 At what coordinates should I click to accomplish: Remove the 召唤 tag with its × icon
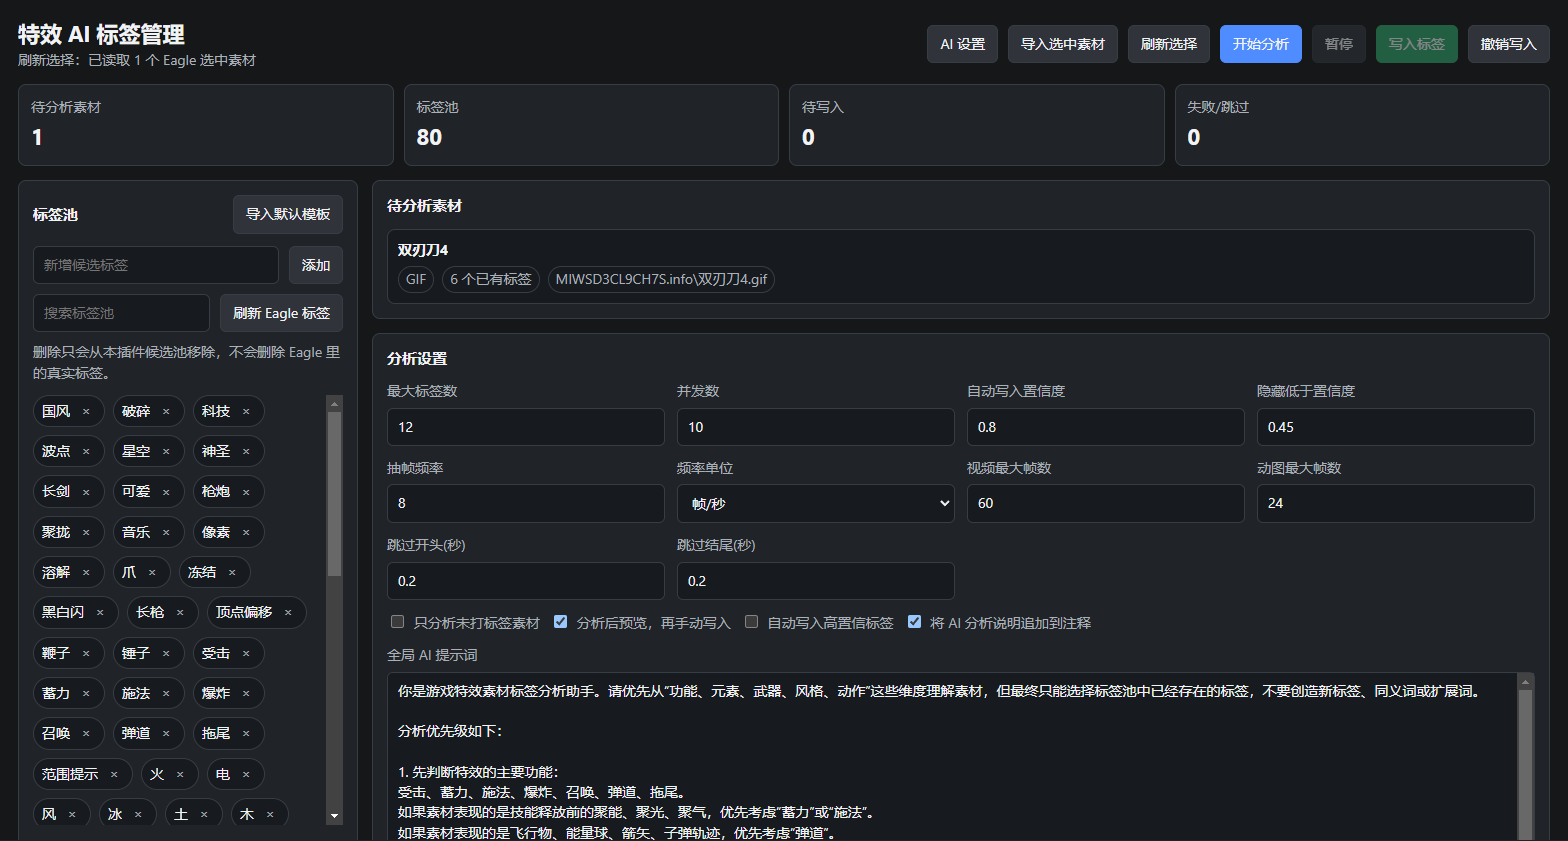tap(86, 734)
